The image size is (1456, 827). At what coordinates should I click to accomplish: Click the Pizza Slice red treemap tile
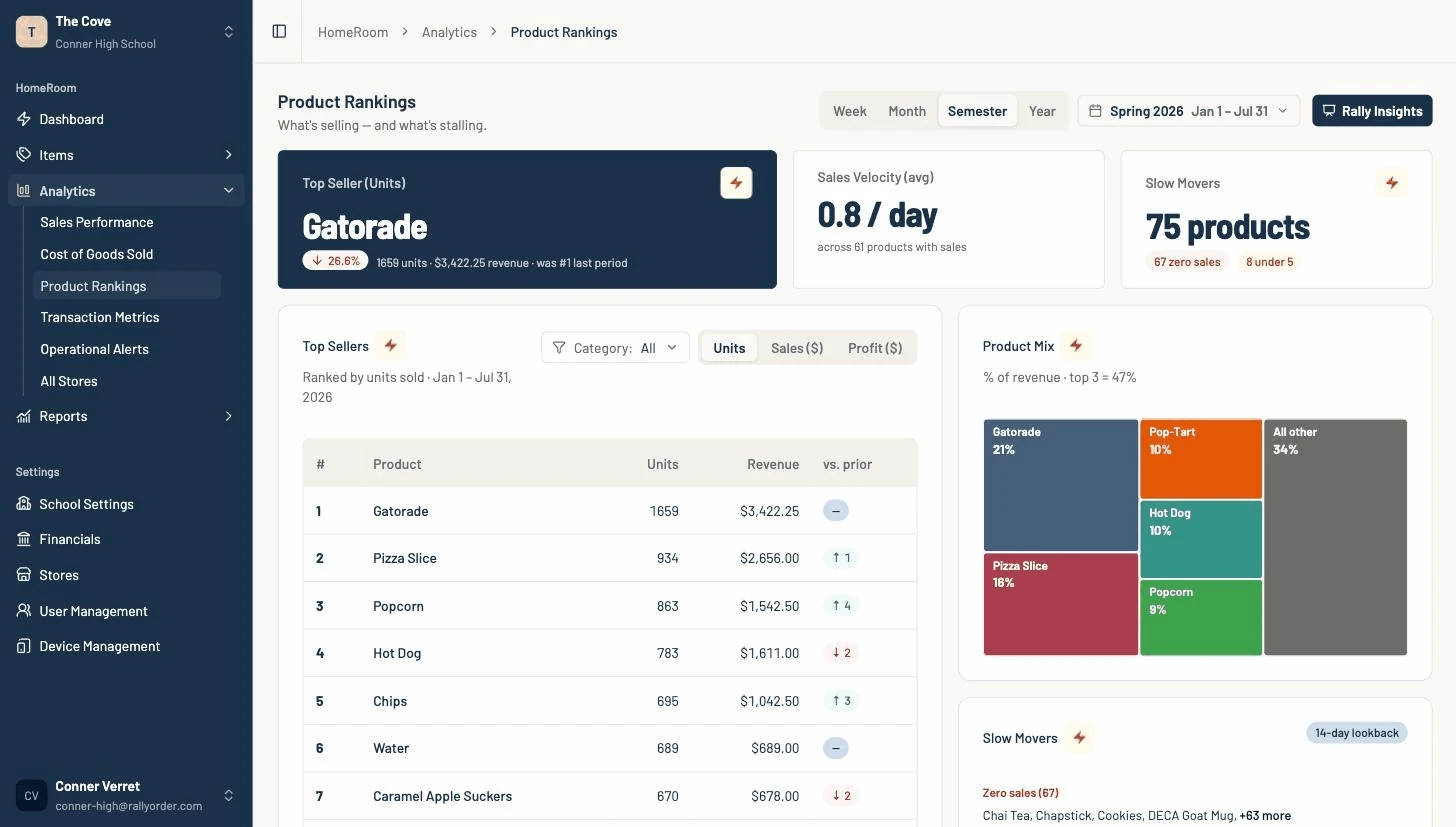pyautogui.click(x=1061, y=604)
